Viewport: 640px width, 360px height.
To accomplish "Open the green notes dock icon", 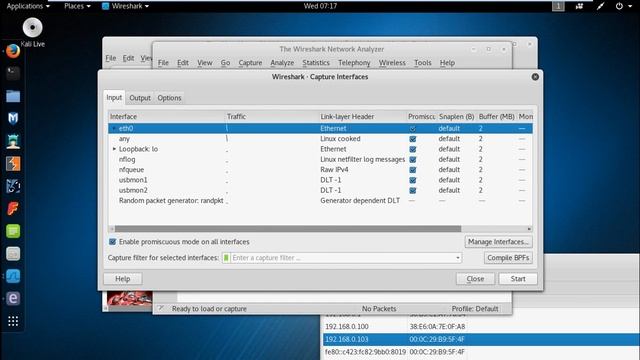I will coord(13,231).
